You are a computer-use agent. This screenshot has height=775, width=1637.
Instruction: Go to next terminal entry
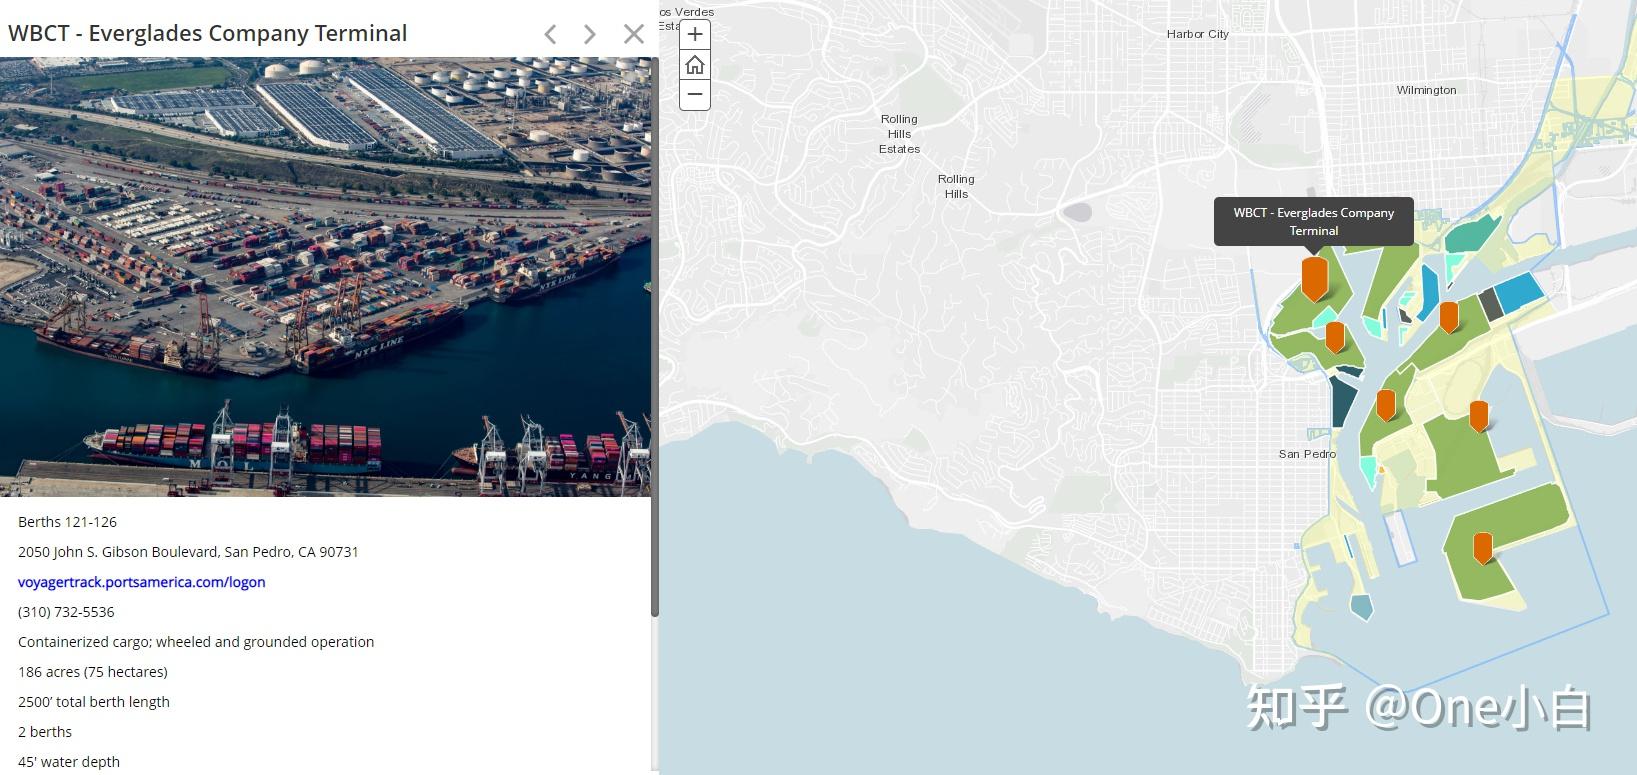click(x=590, y=34)
